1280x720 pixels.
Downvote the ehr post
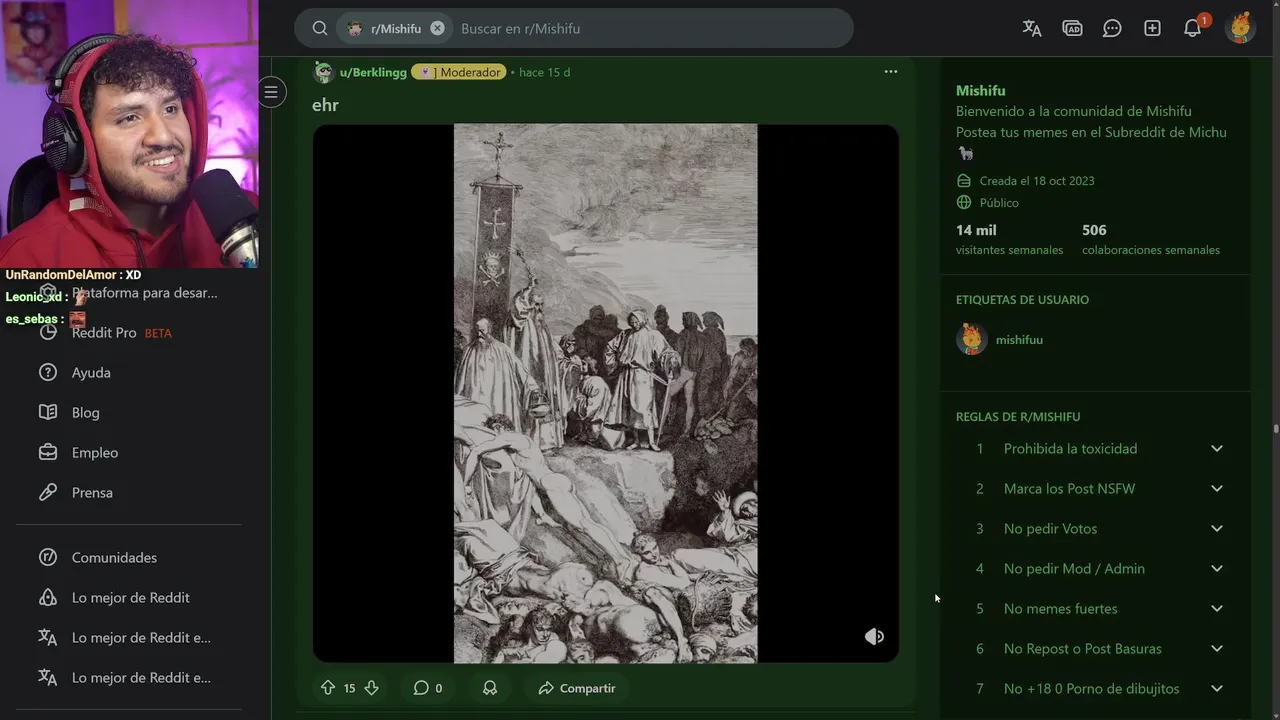pos(371,688)
